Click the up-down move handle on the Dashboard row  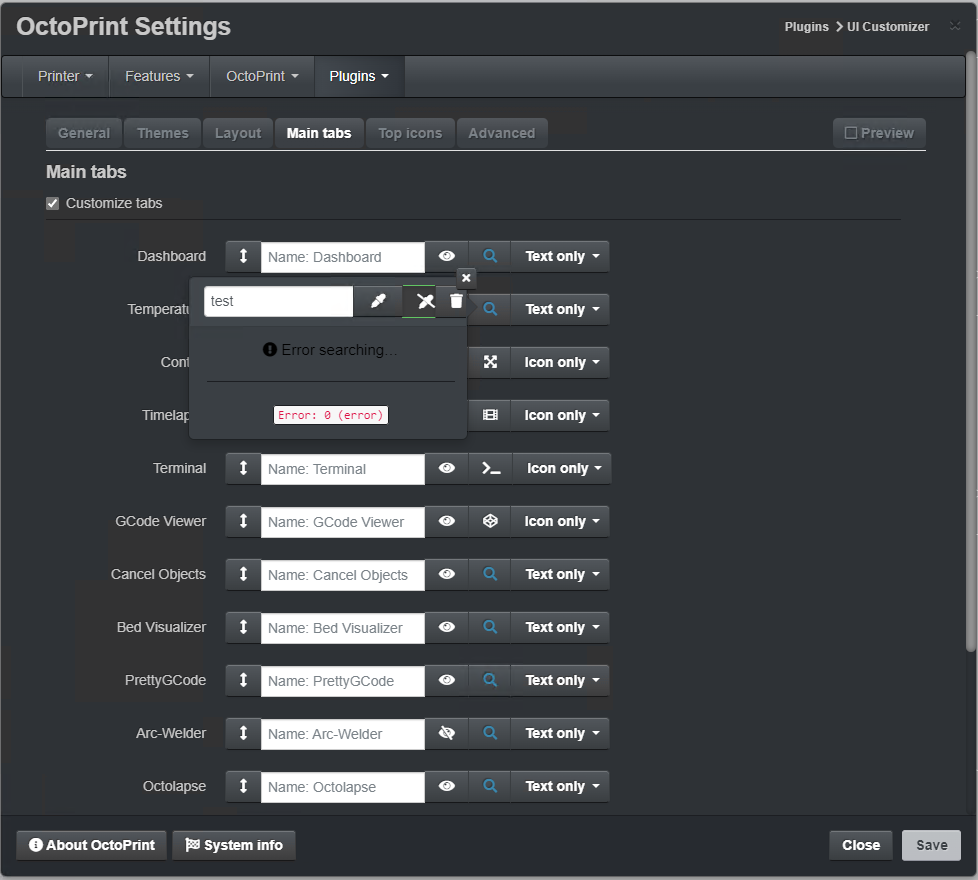(243, 256)
